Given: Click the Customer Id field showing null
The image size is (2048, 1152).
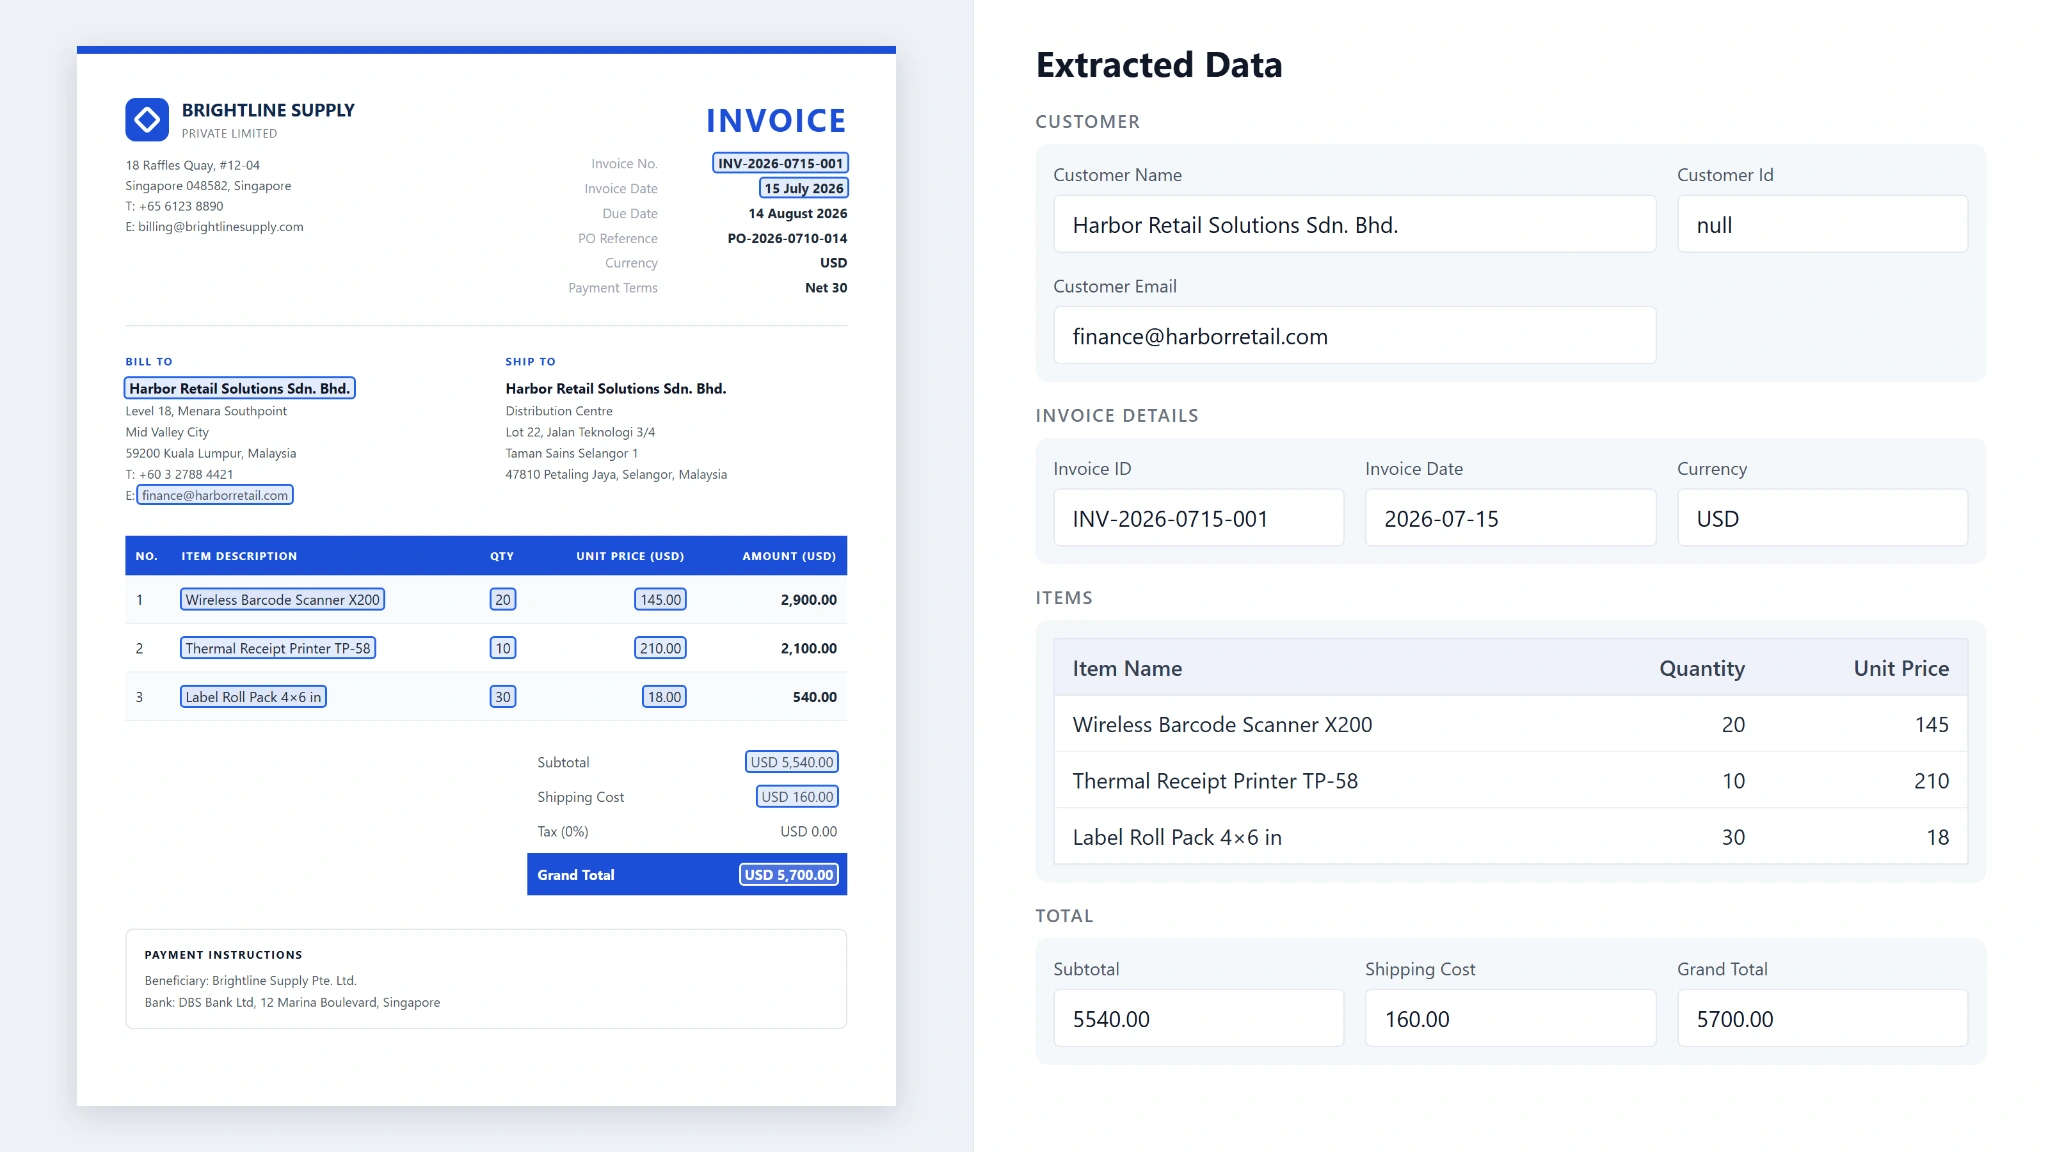Looking at the screenshot, I should click(x=1822, y=224).
